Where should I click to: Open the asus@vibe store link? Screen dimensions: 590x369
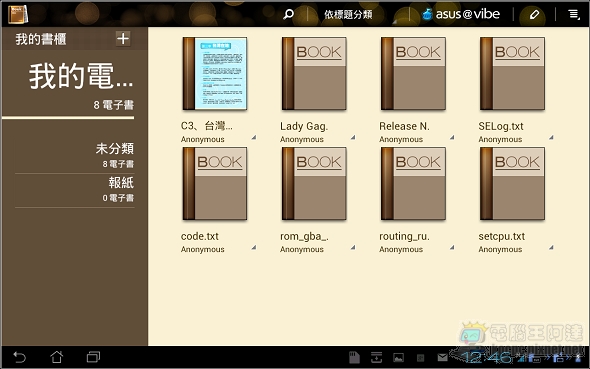(461, 14)
